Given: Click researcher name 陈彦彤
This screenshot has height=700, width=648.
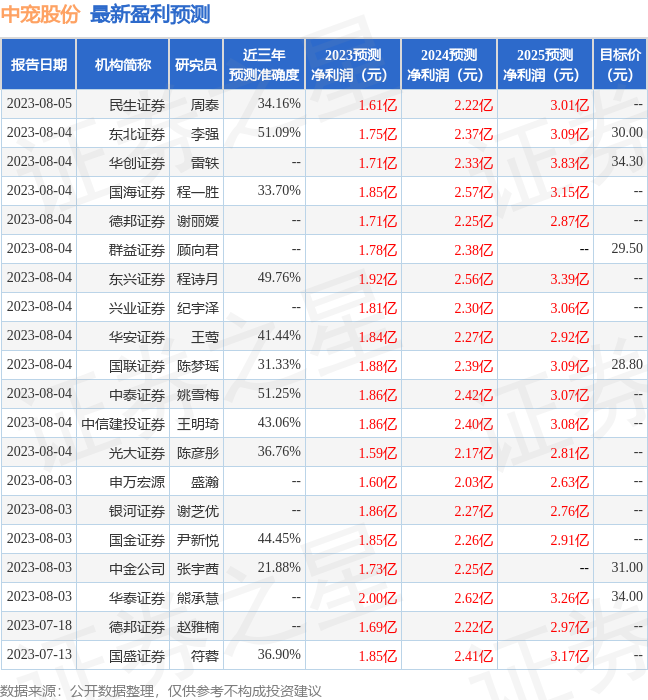Looking at the screenshot, I should click(198, 453).
